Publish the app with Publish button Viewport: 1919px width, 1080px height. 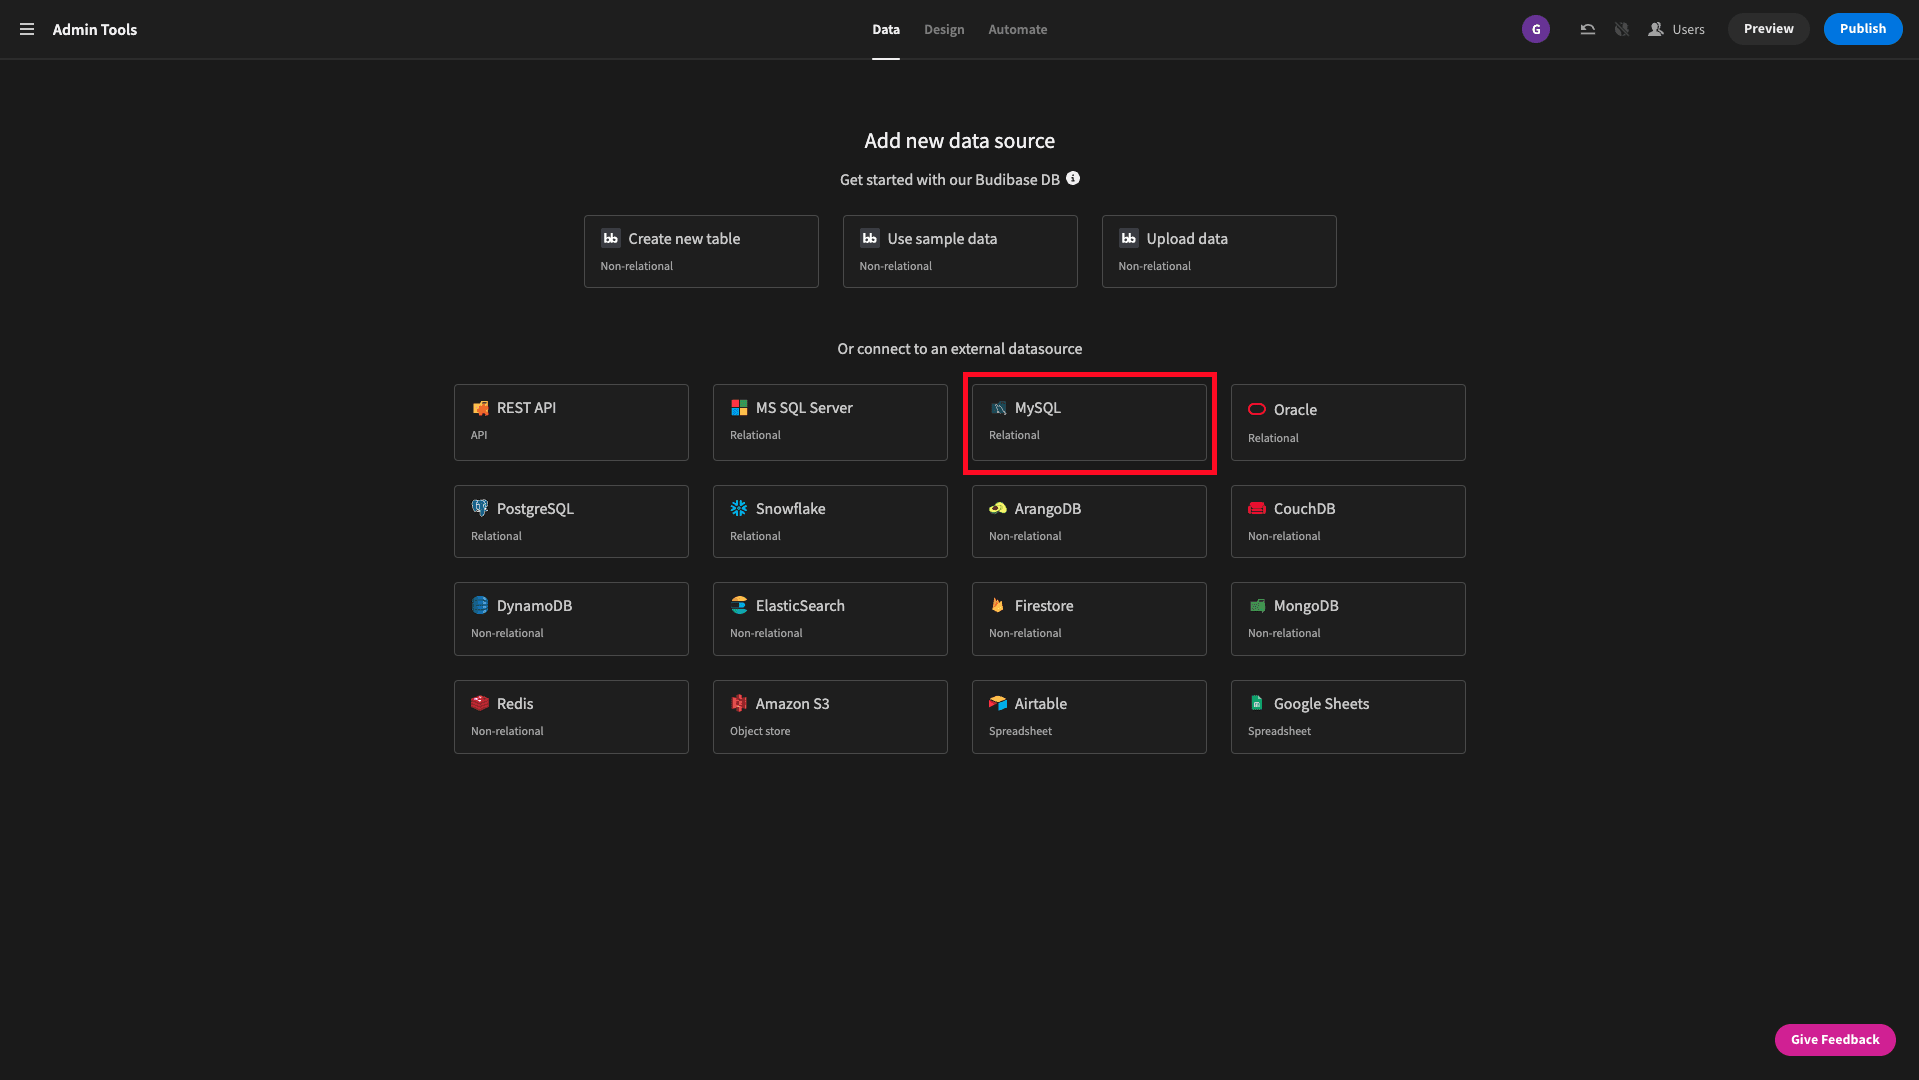tap(1862, 29)
